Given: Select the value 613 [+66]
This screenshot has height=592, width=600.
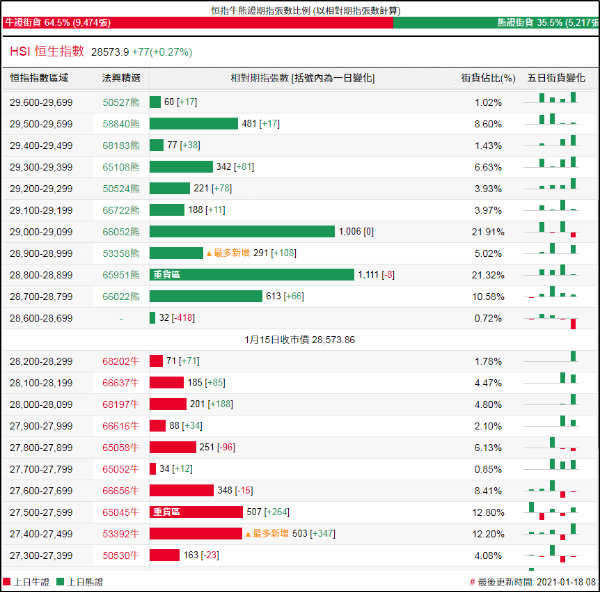Looking at the screenshot, I should (x=285, y=296).
